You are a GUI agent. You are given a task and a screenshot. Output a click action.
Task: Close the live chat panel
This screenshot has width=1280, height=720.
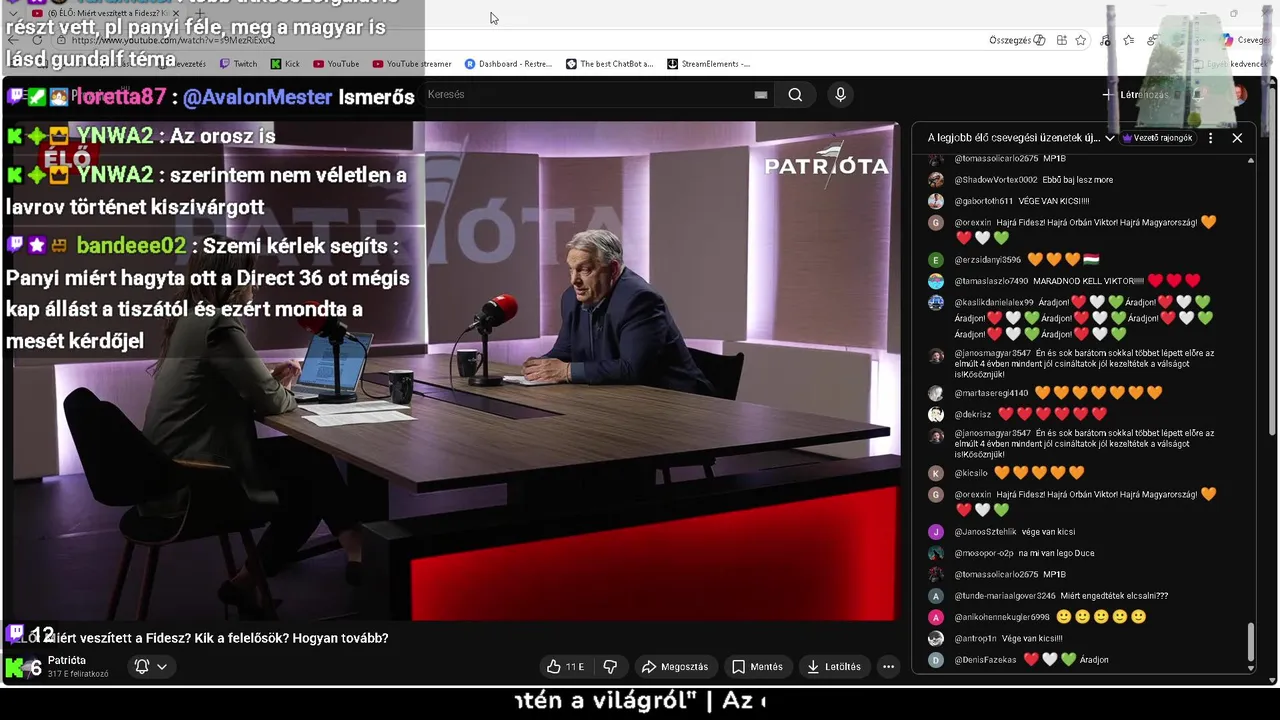coord(1237,138)
